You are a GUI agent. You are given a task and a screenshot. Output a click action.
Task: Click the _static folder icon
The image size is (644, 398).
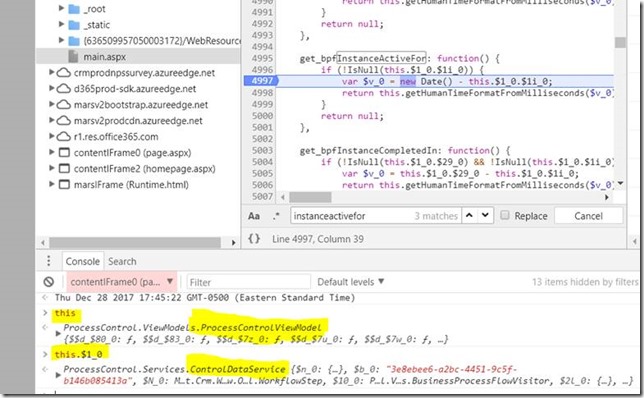74,25
